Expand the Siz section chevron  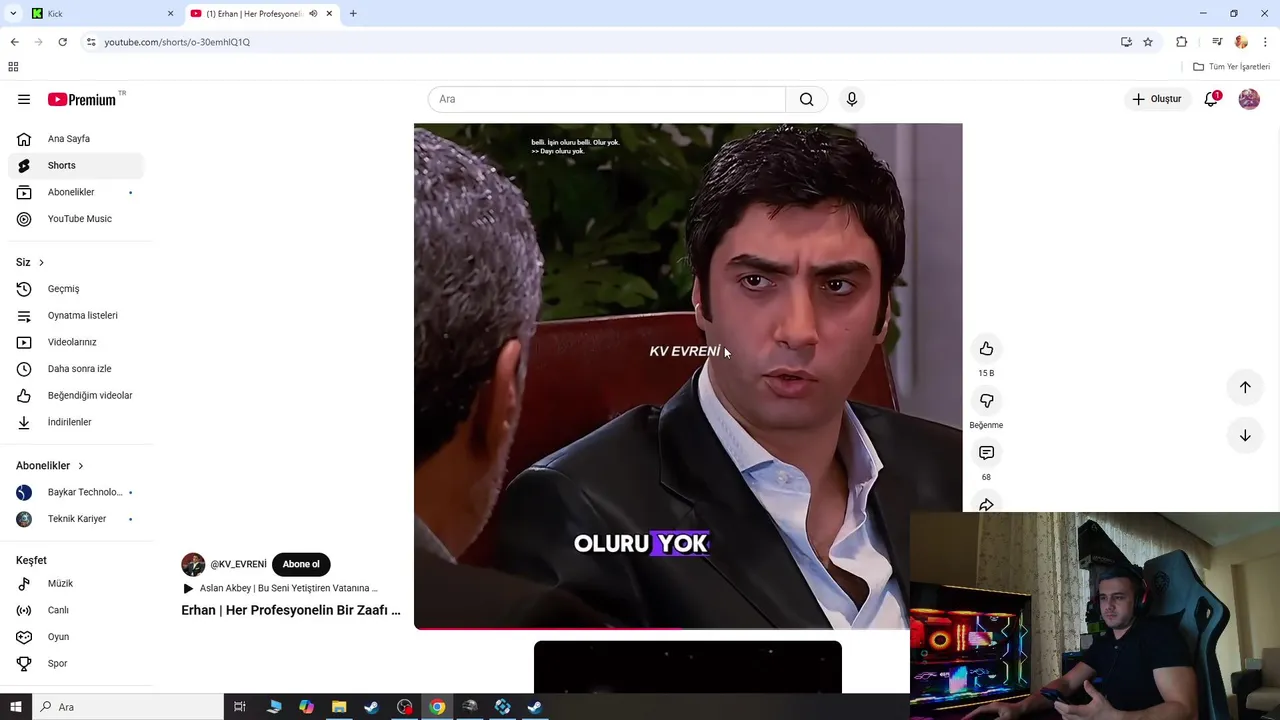pos(41,262)
